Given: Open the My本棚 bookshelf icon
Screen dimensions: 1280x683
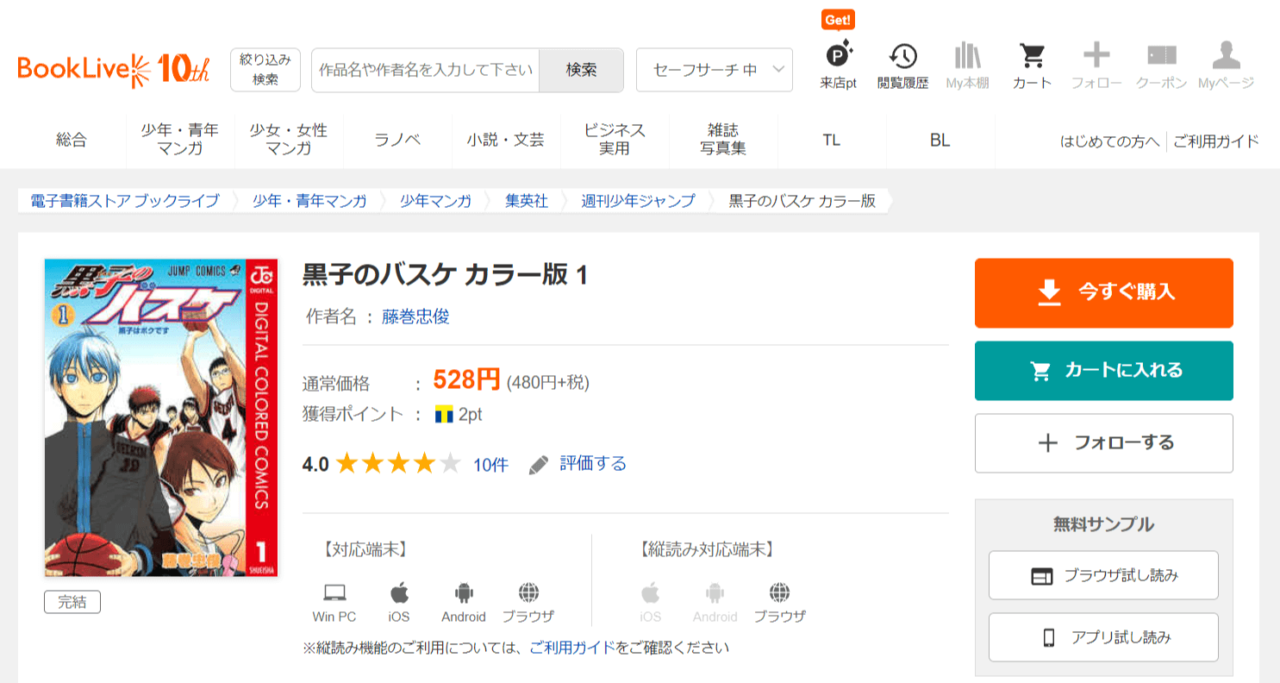Looking at the screenshot, I should 967,56.
